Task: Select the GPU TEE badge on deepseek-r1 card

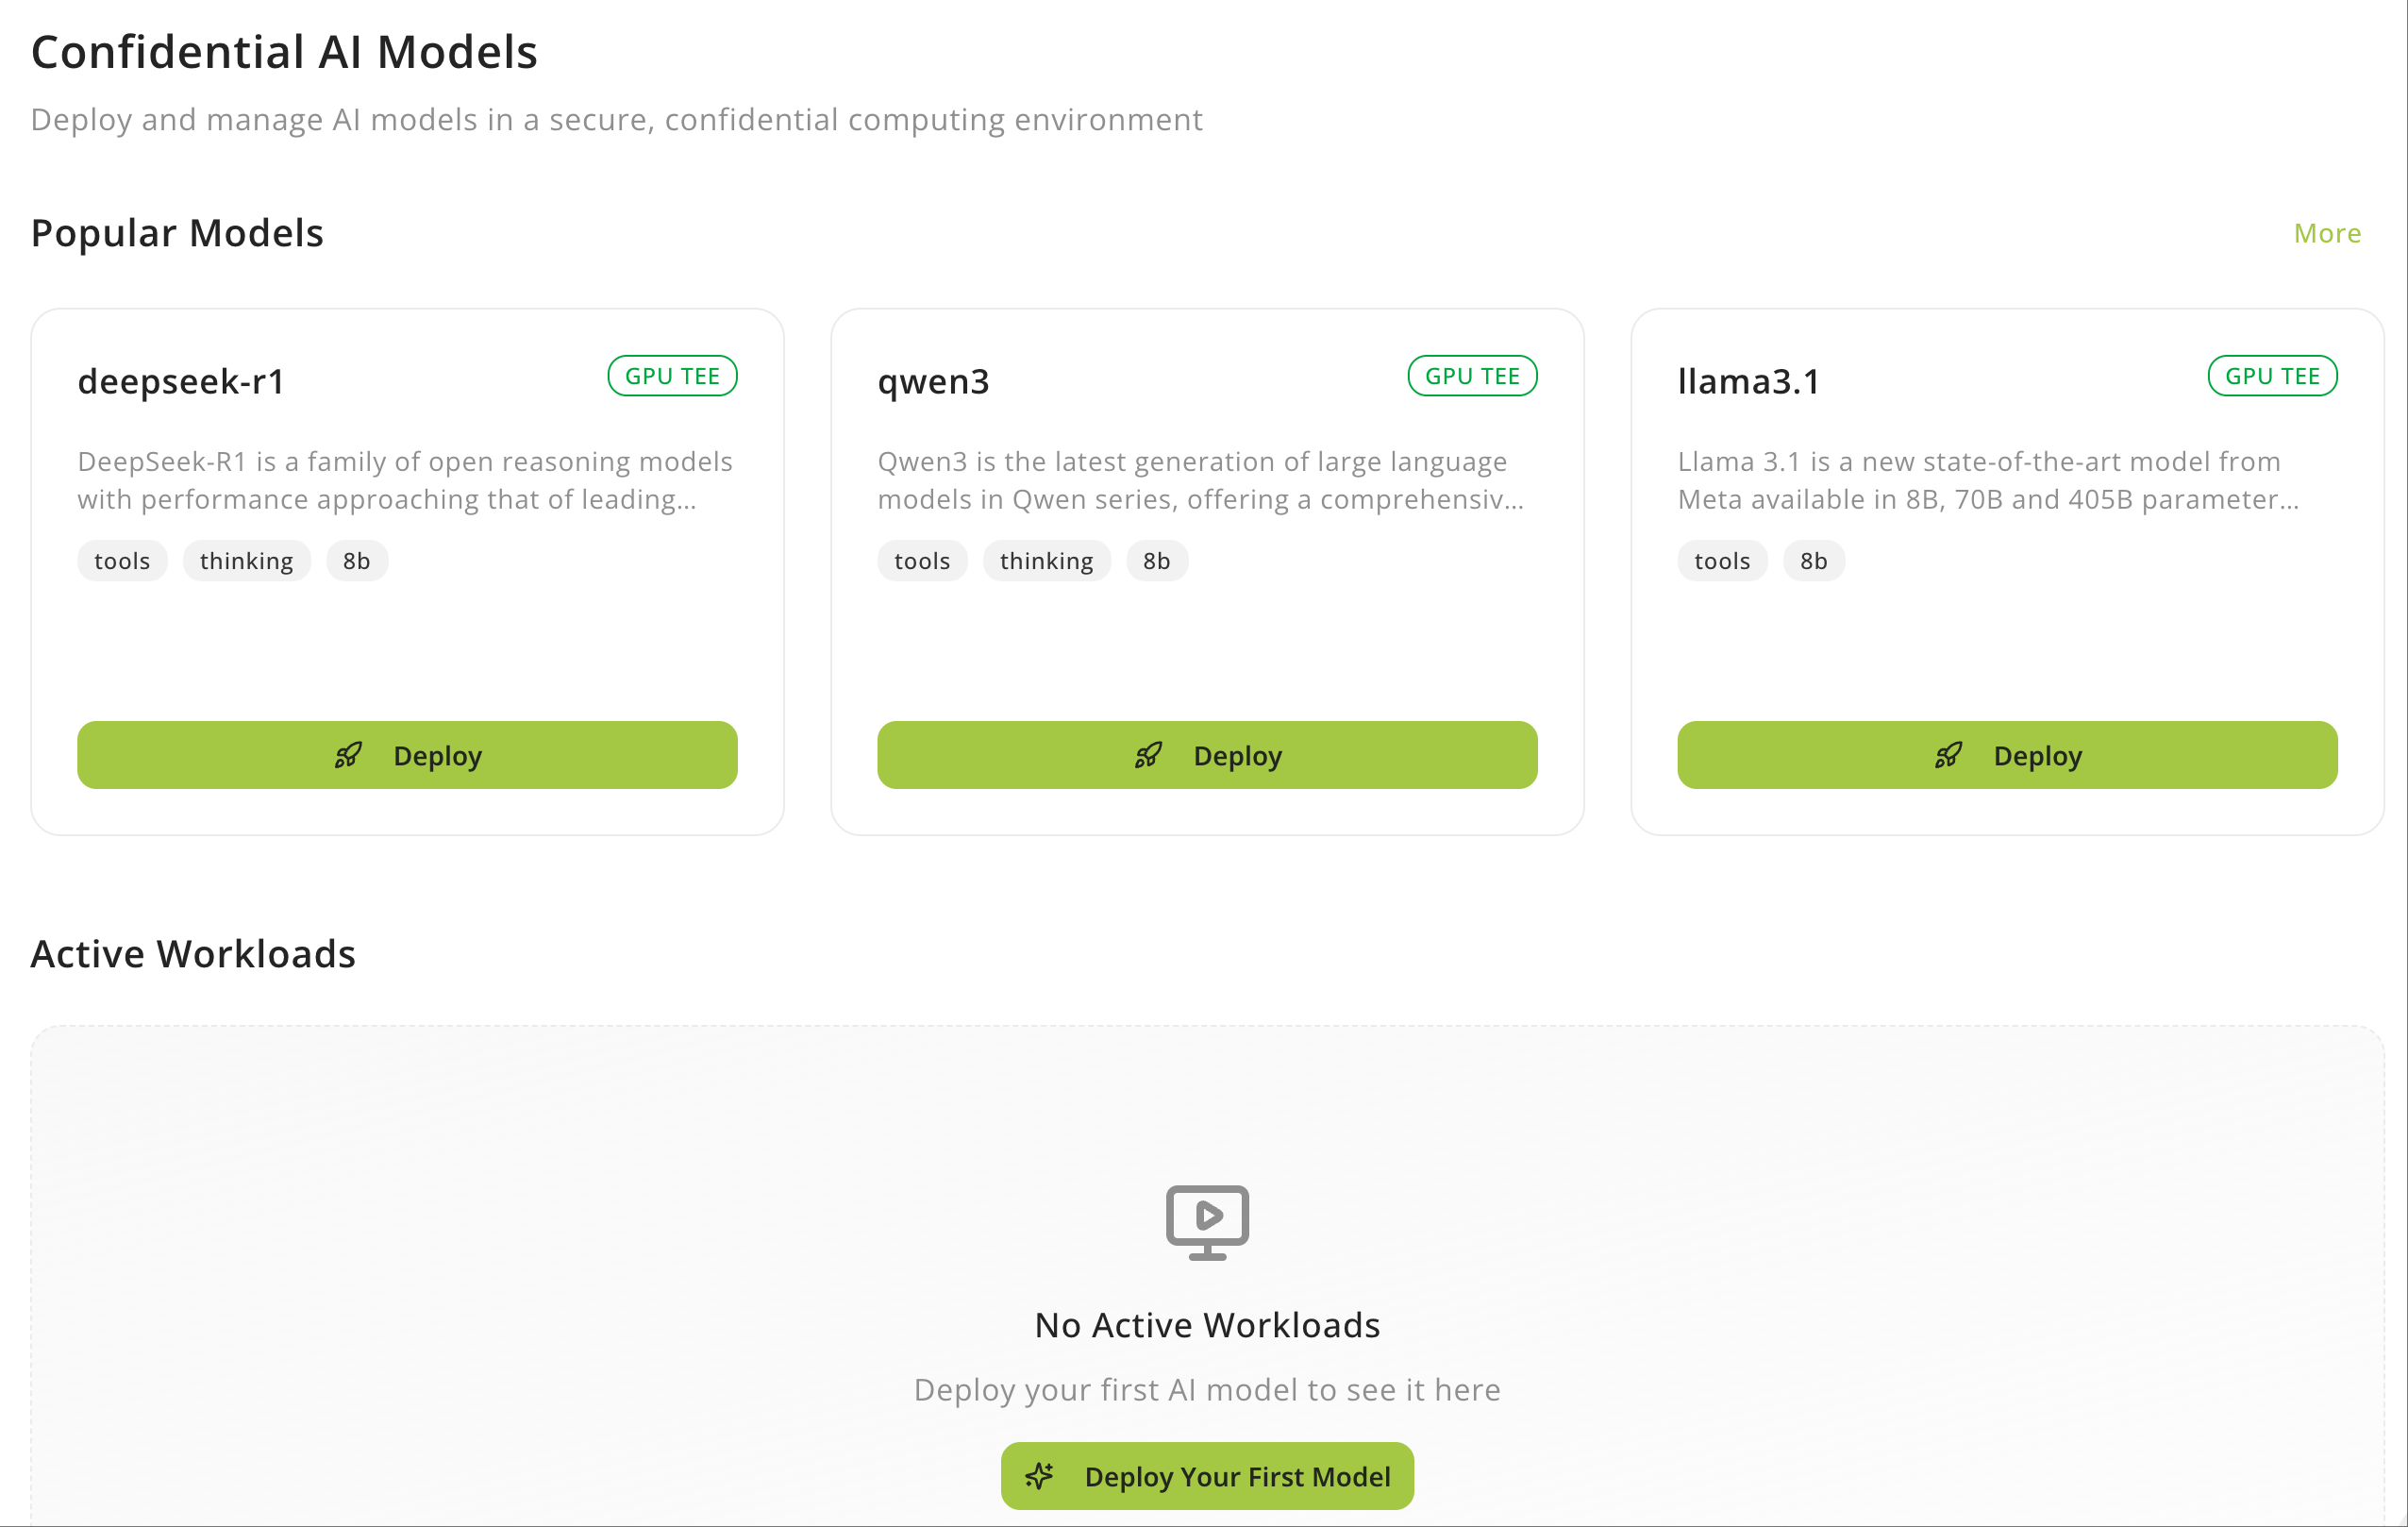Action: click(x=672, y=375)
